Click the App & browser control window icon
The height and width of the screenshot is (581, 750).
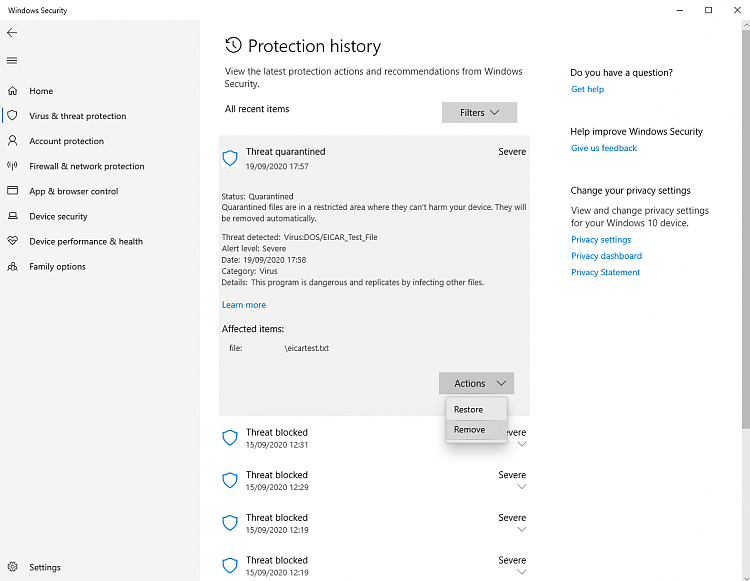pos(12,190)
